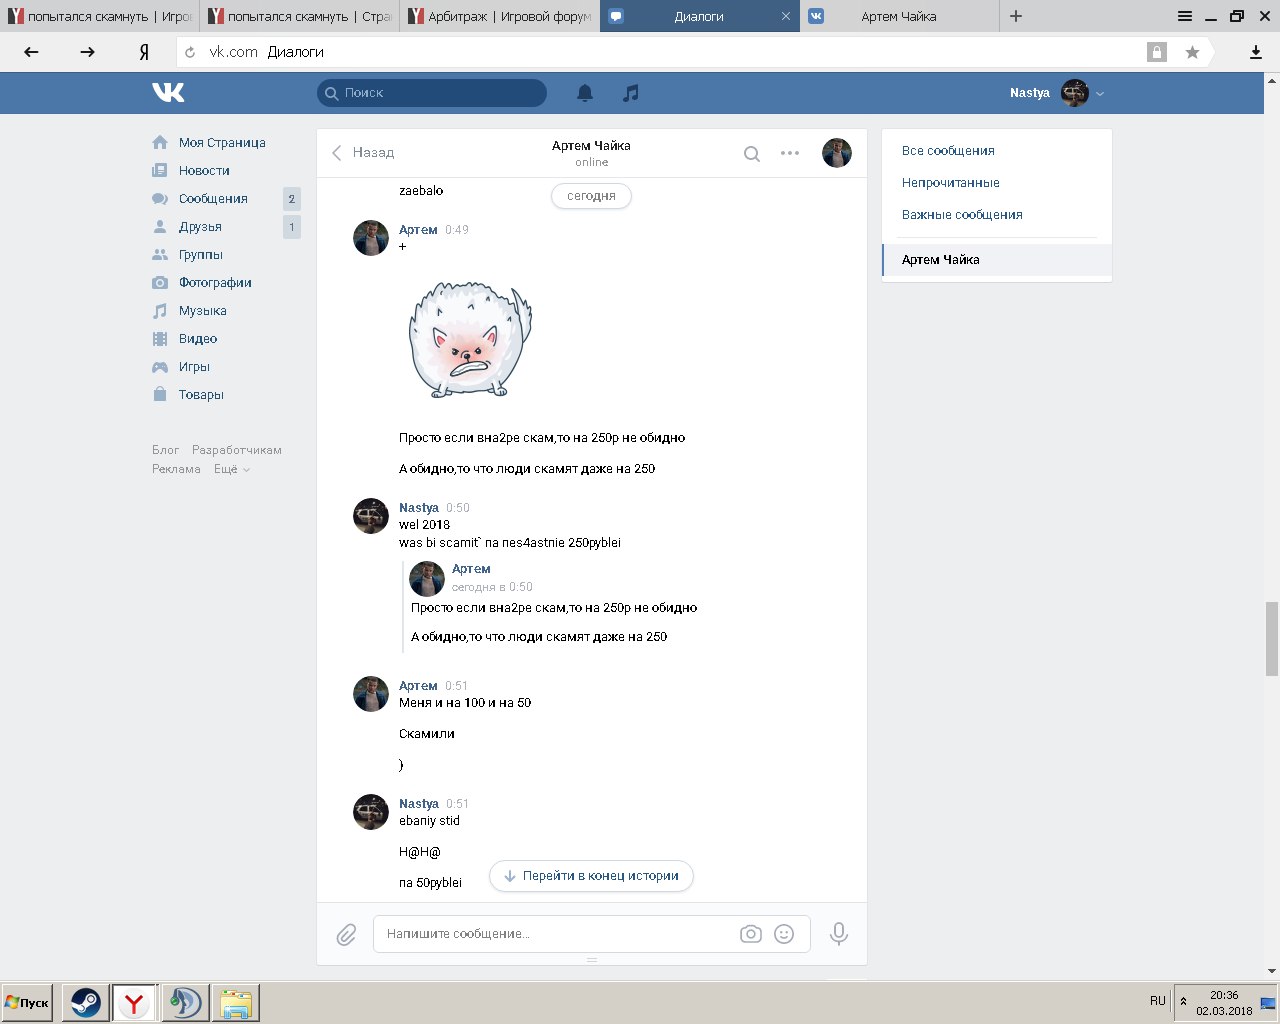Open the file explorer taskbar icon
Viewport: 1280px width, 1024px height.
[x=235, y=1003]
